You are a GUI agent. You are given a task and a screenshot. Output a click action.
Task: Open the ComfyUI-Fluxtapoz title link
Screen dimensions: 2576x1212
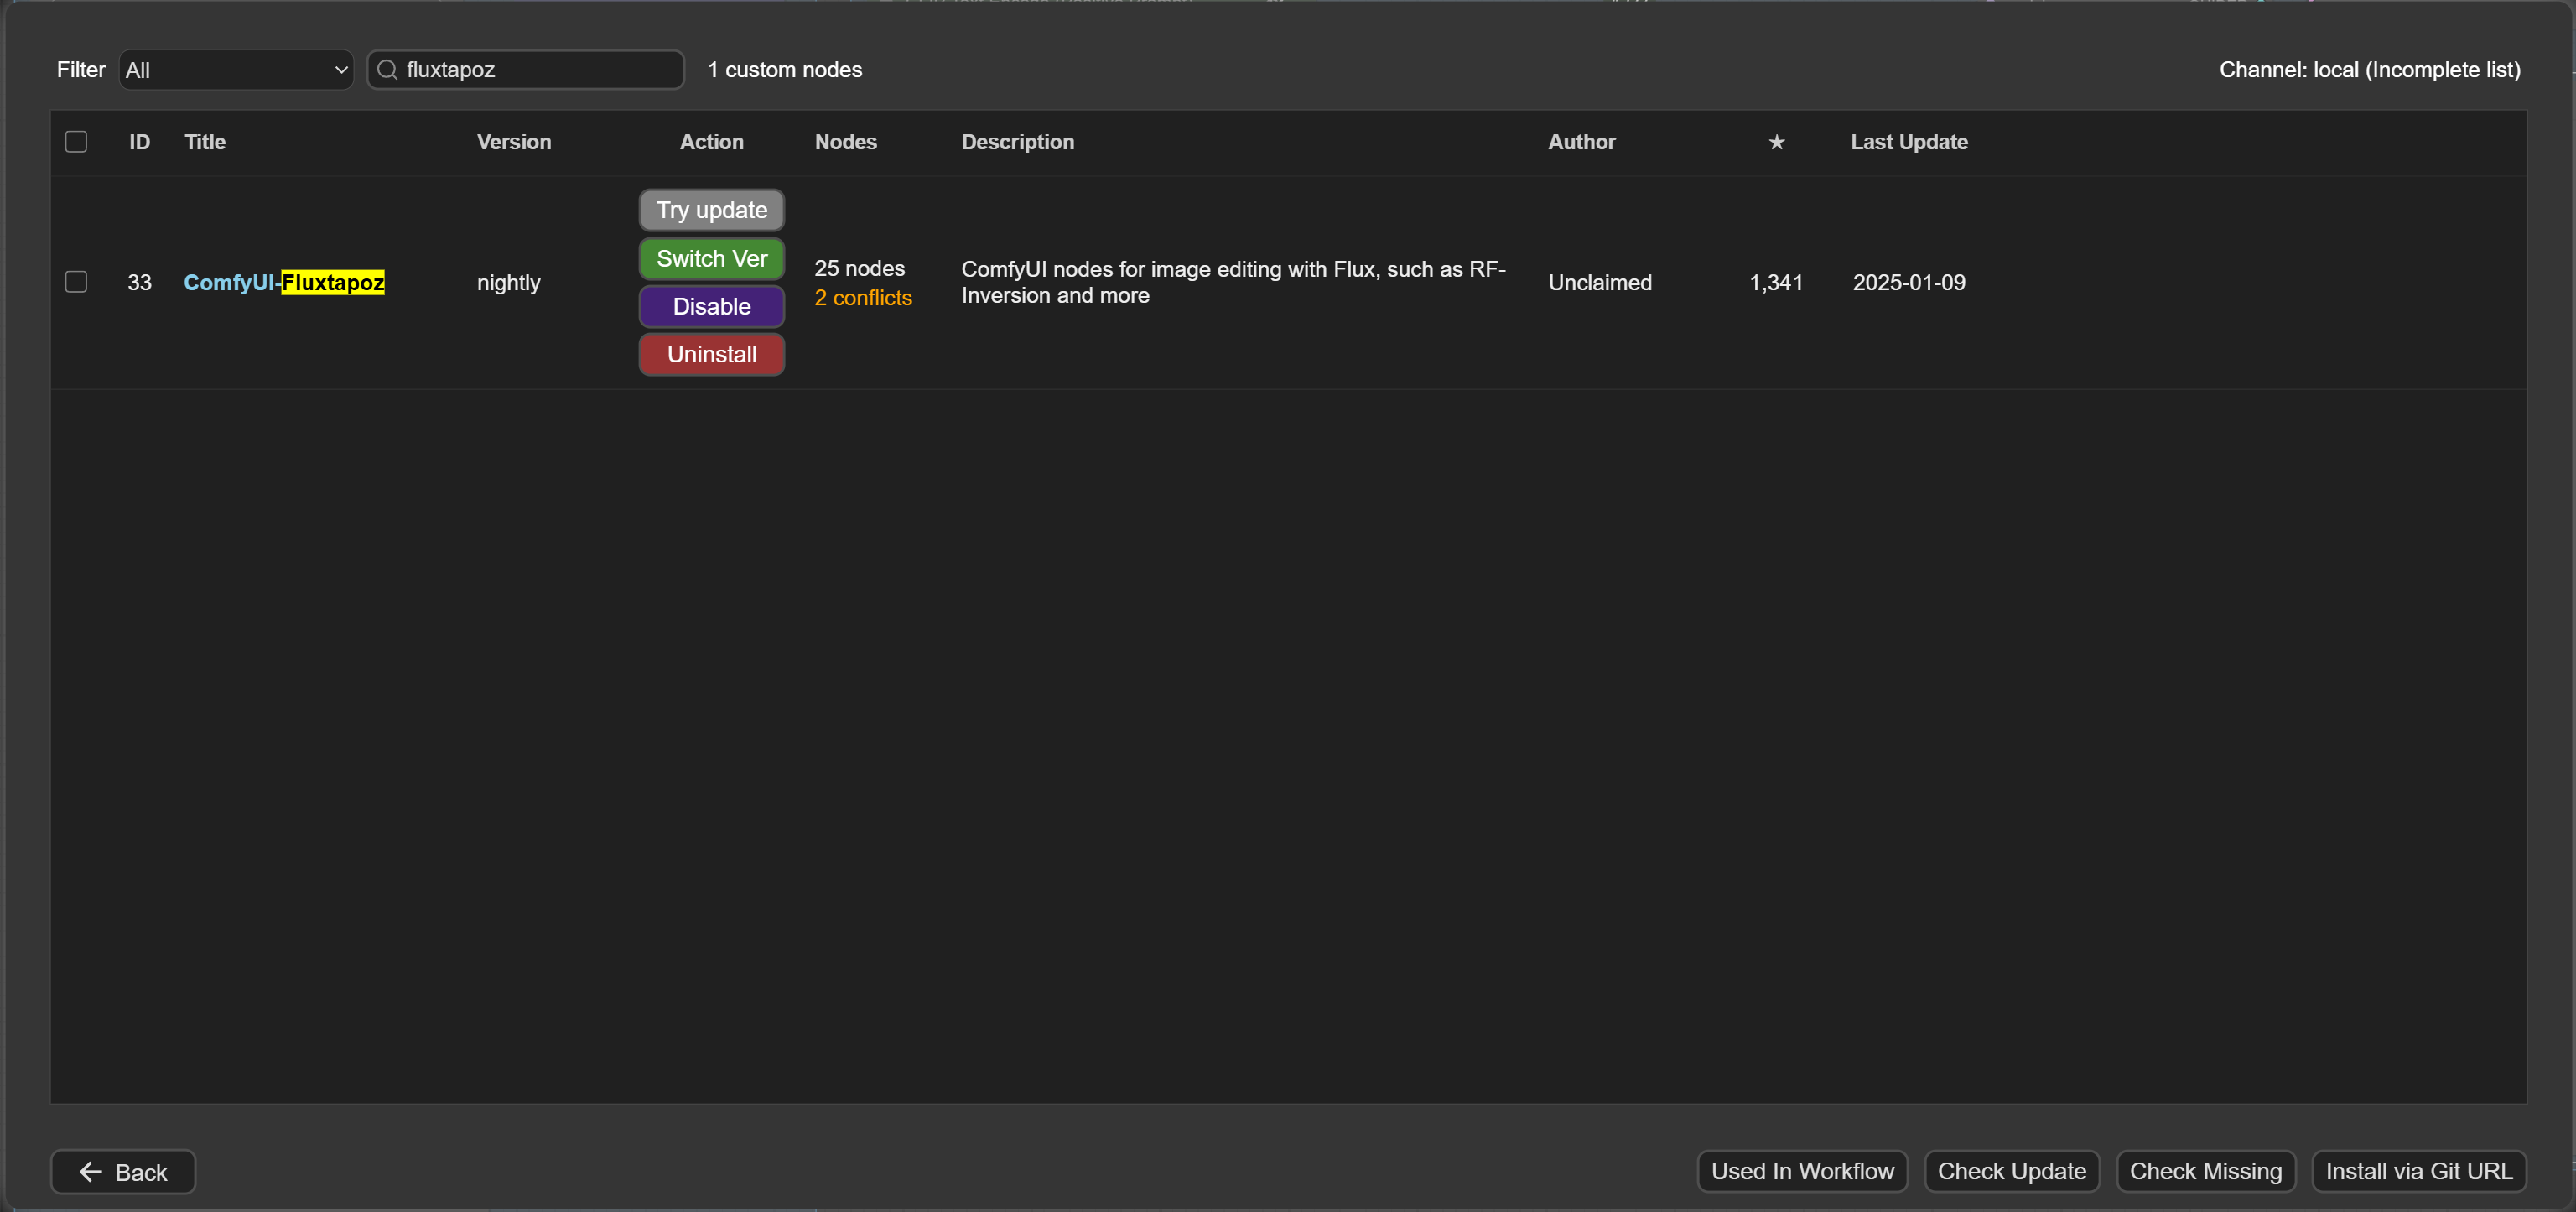(x=284, y=283)
